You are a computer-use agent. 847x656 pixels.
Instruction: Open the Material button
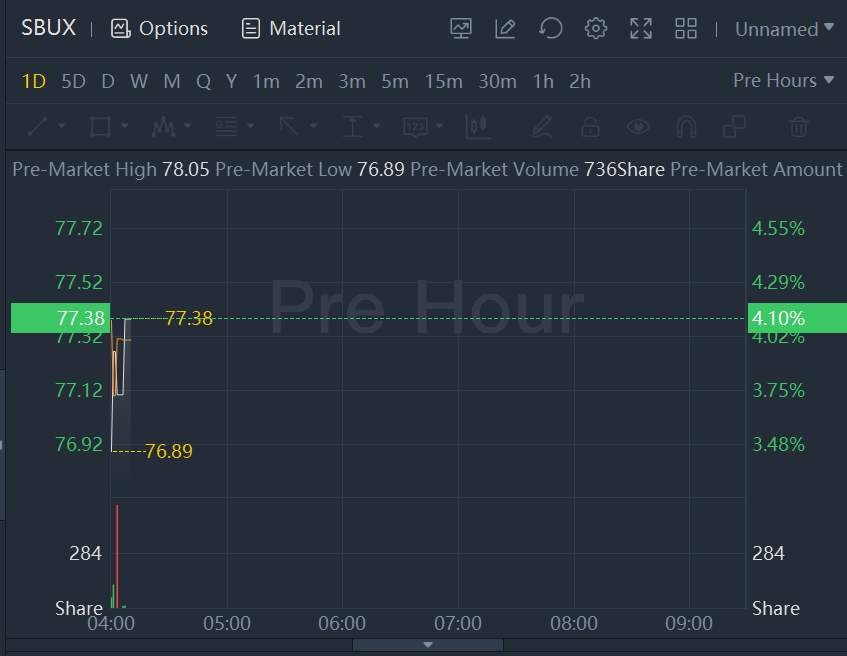click(291, 29)
